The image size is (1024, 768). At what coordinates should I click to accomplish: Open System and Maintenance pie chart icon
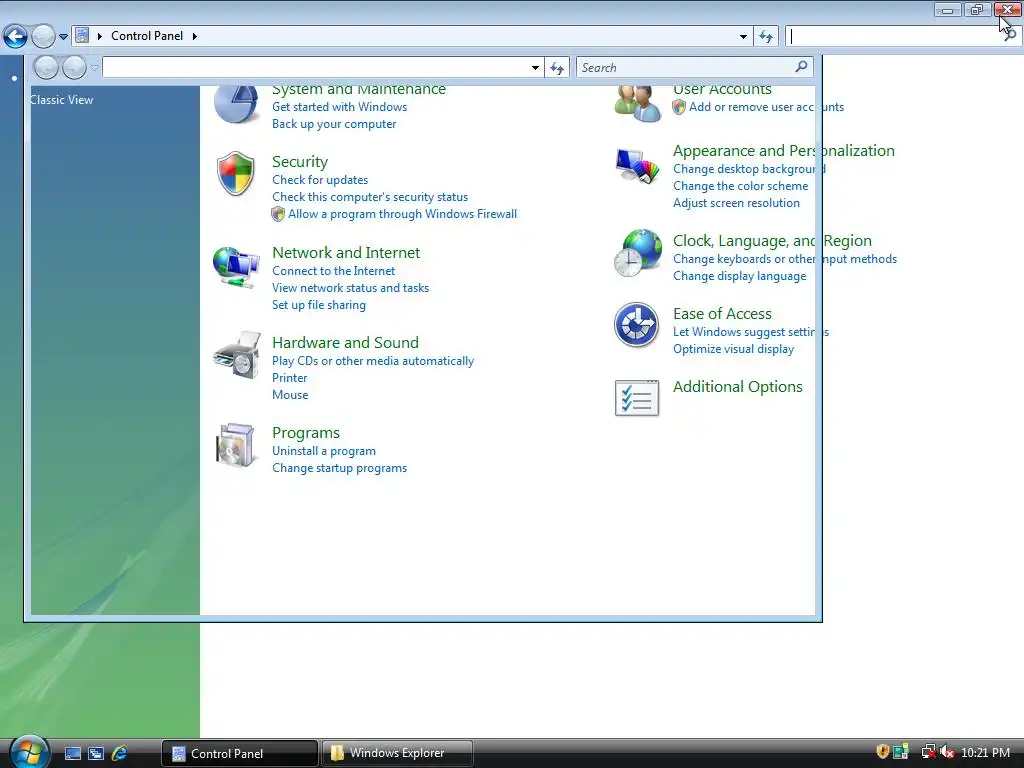(x=236, y=104)
